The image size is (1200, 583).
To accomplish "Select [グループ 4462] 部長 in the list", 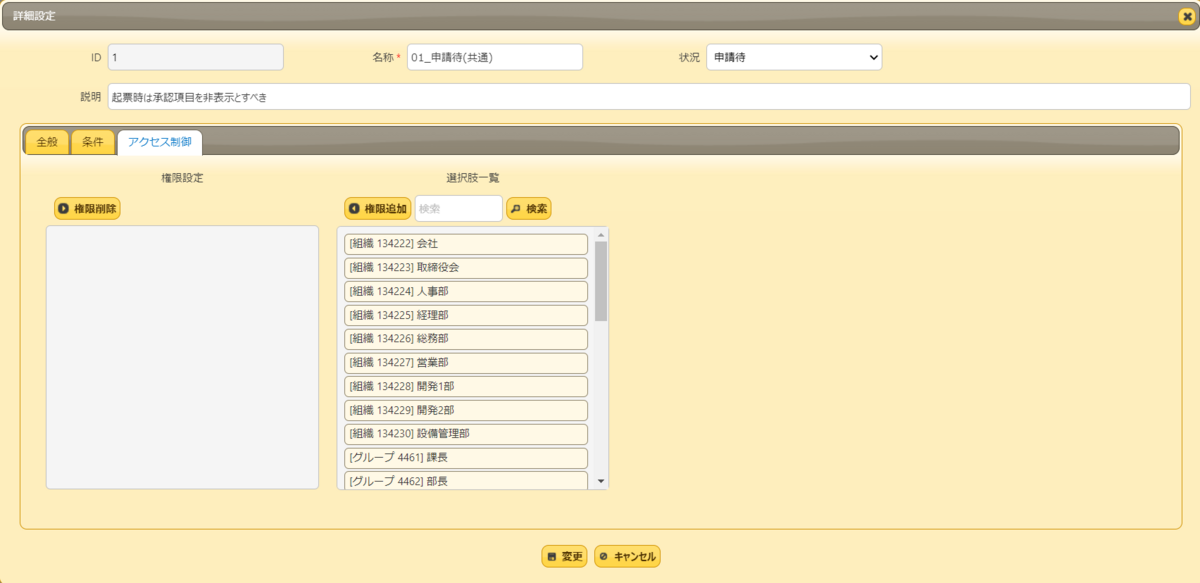I will 466,481.
